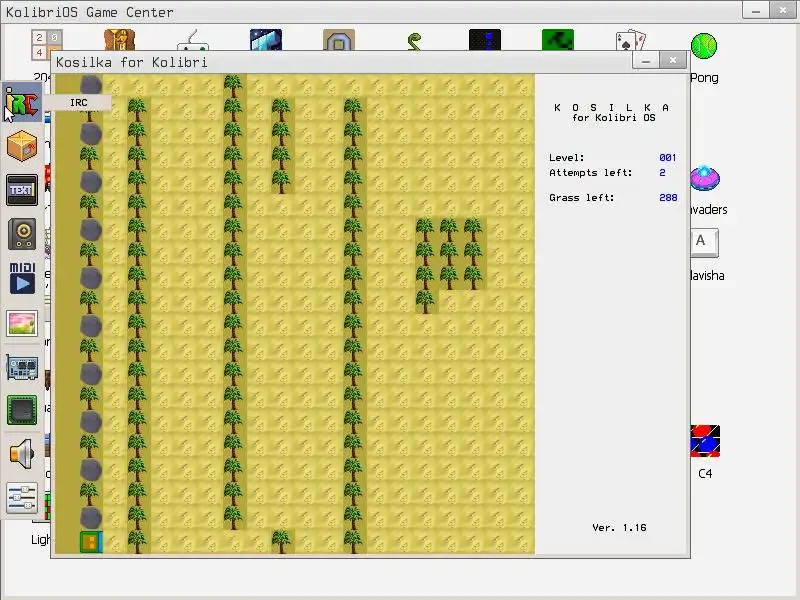
Task: Click the "K O S I L K A" heading
Action: point(611,108)
